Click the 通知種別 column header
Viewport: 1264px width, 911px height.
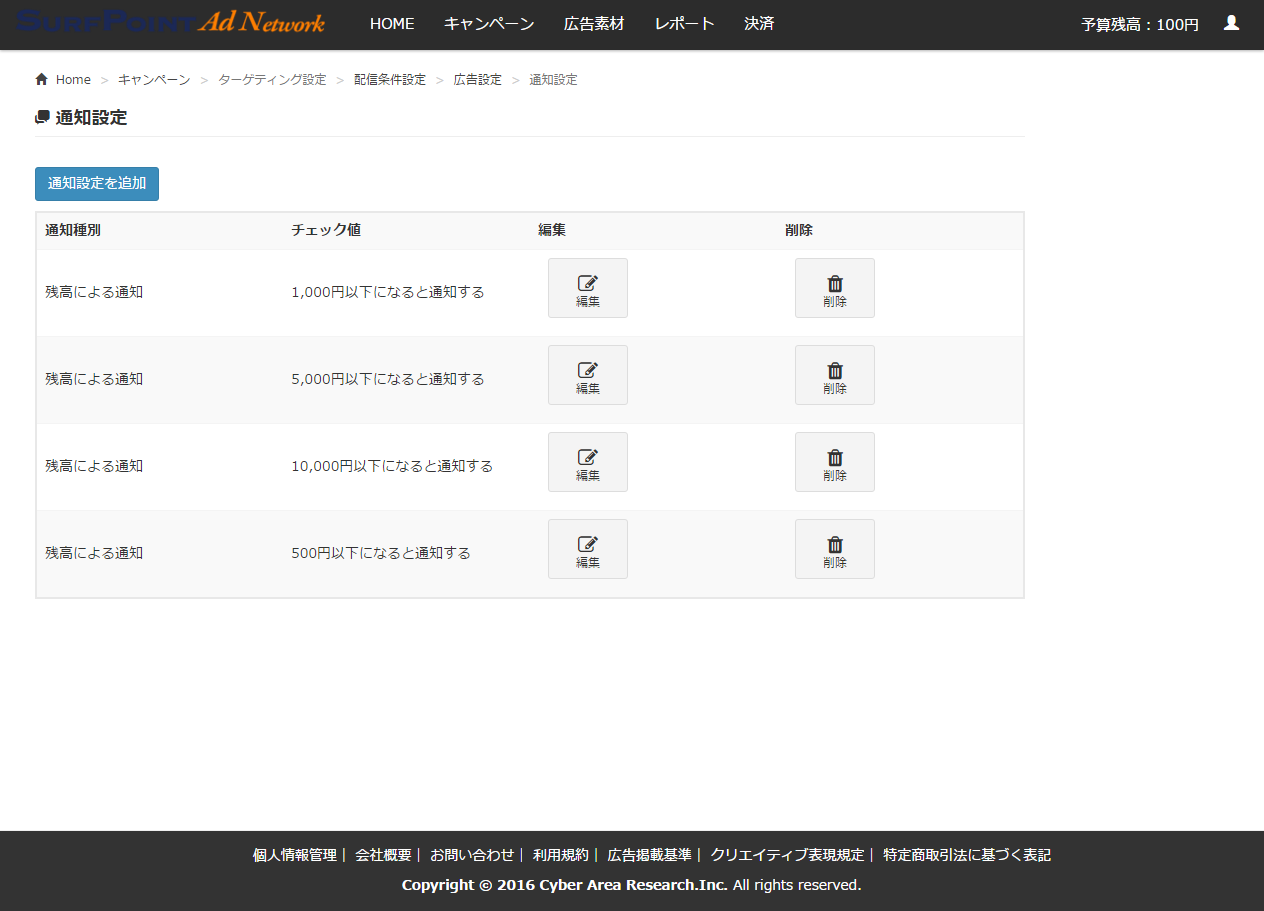(73, 230)
